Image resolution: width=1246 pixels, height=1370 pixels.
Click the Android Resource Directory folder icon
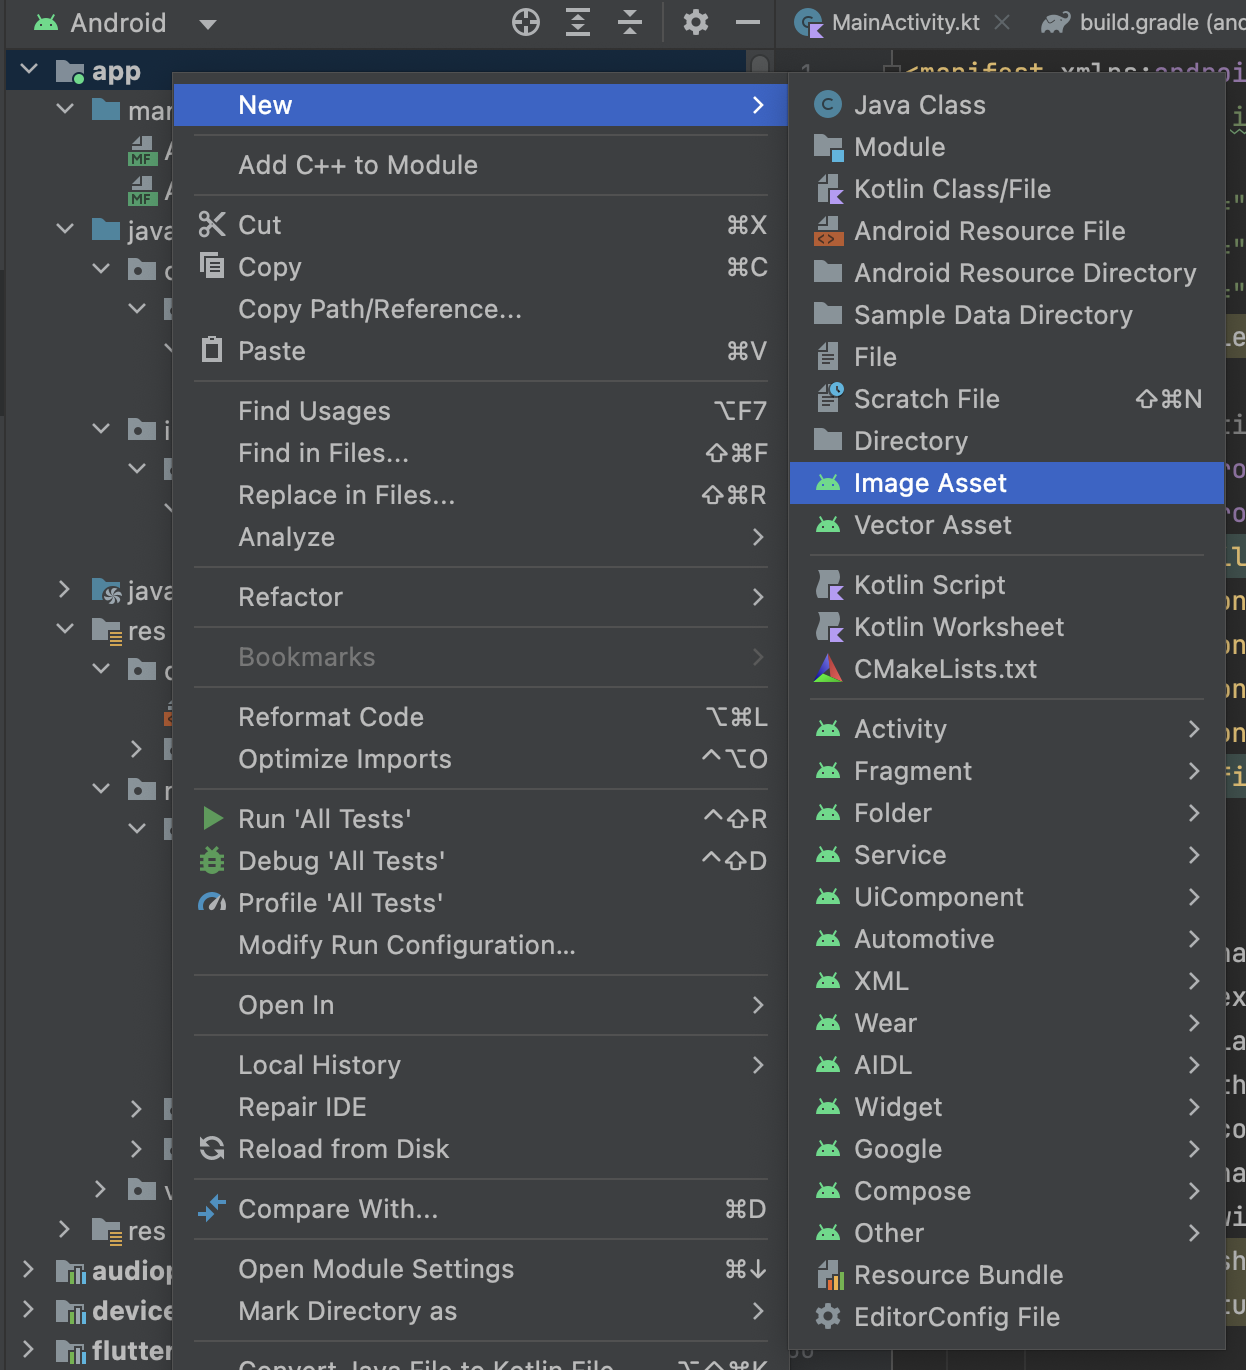pyautogui.click(x=828, y=272)
